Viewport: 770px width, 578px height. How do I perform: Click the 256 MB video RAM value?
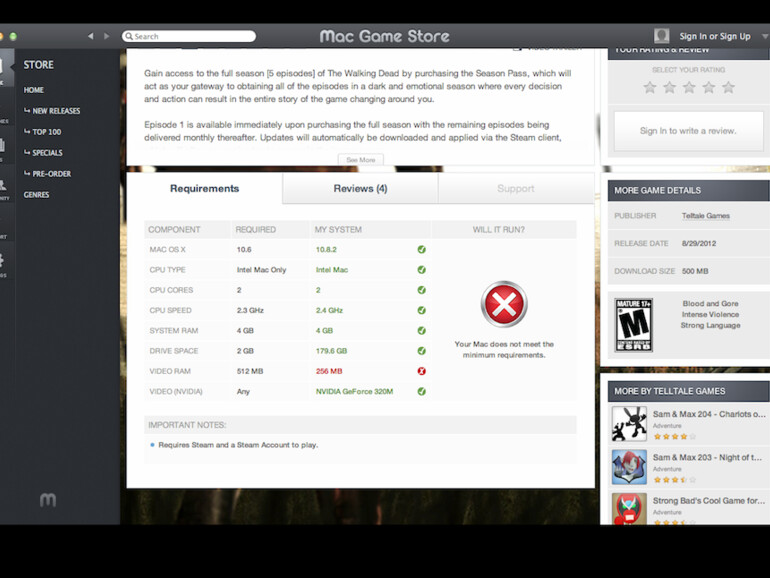tap(329, 371)
